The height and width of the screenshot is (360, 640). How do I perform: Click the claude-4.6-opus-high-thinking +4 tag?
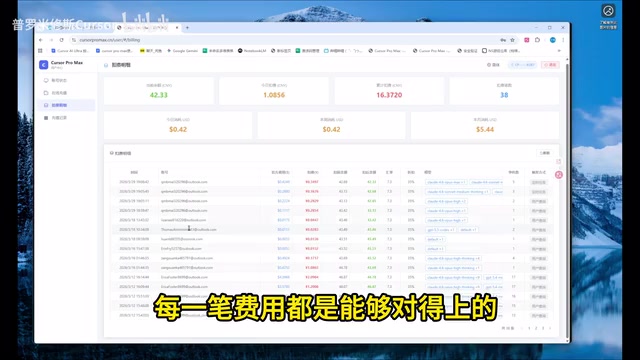(x=453, y=258)
